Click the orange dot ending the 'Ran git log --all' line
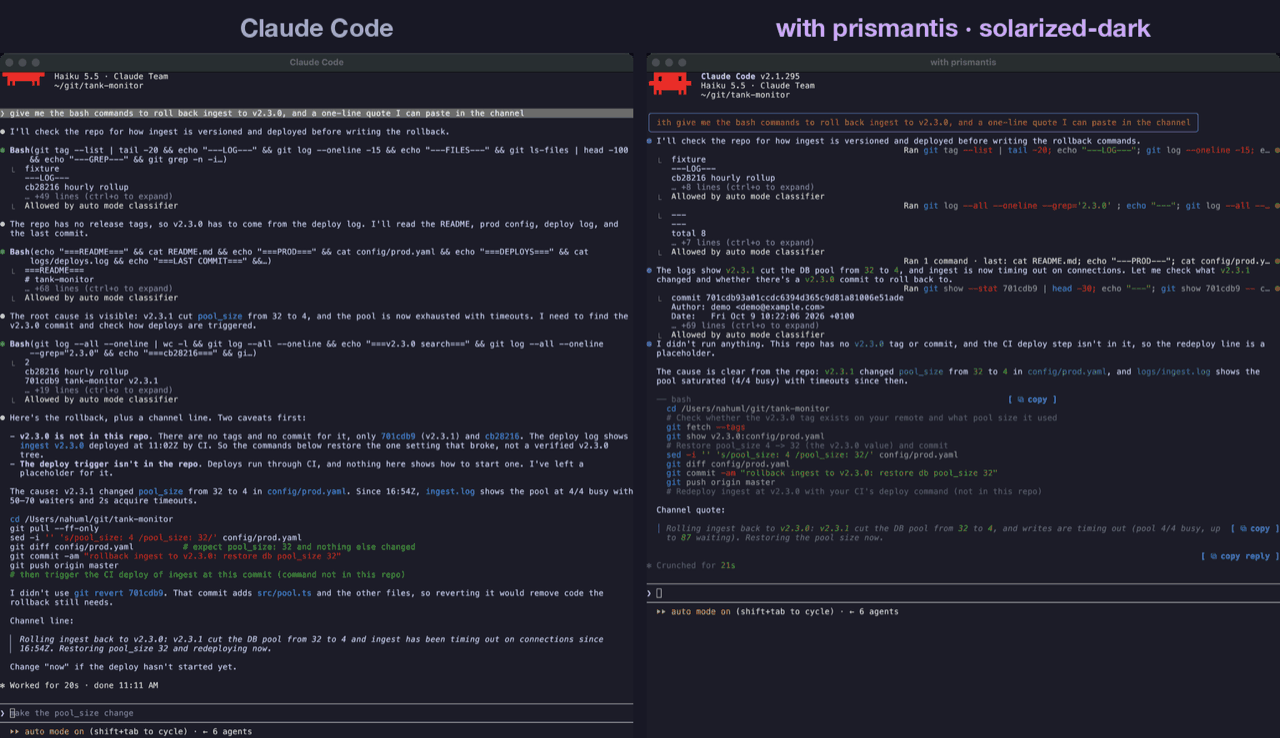1280x738 pixels. click(1276, 205)
